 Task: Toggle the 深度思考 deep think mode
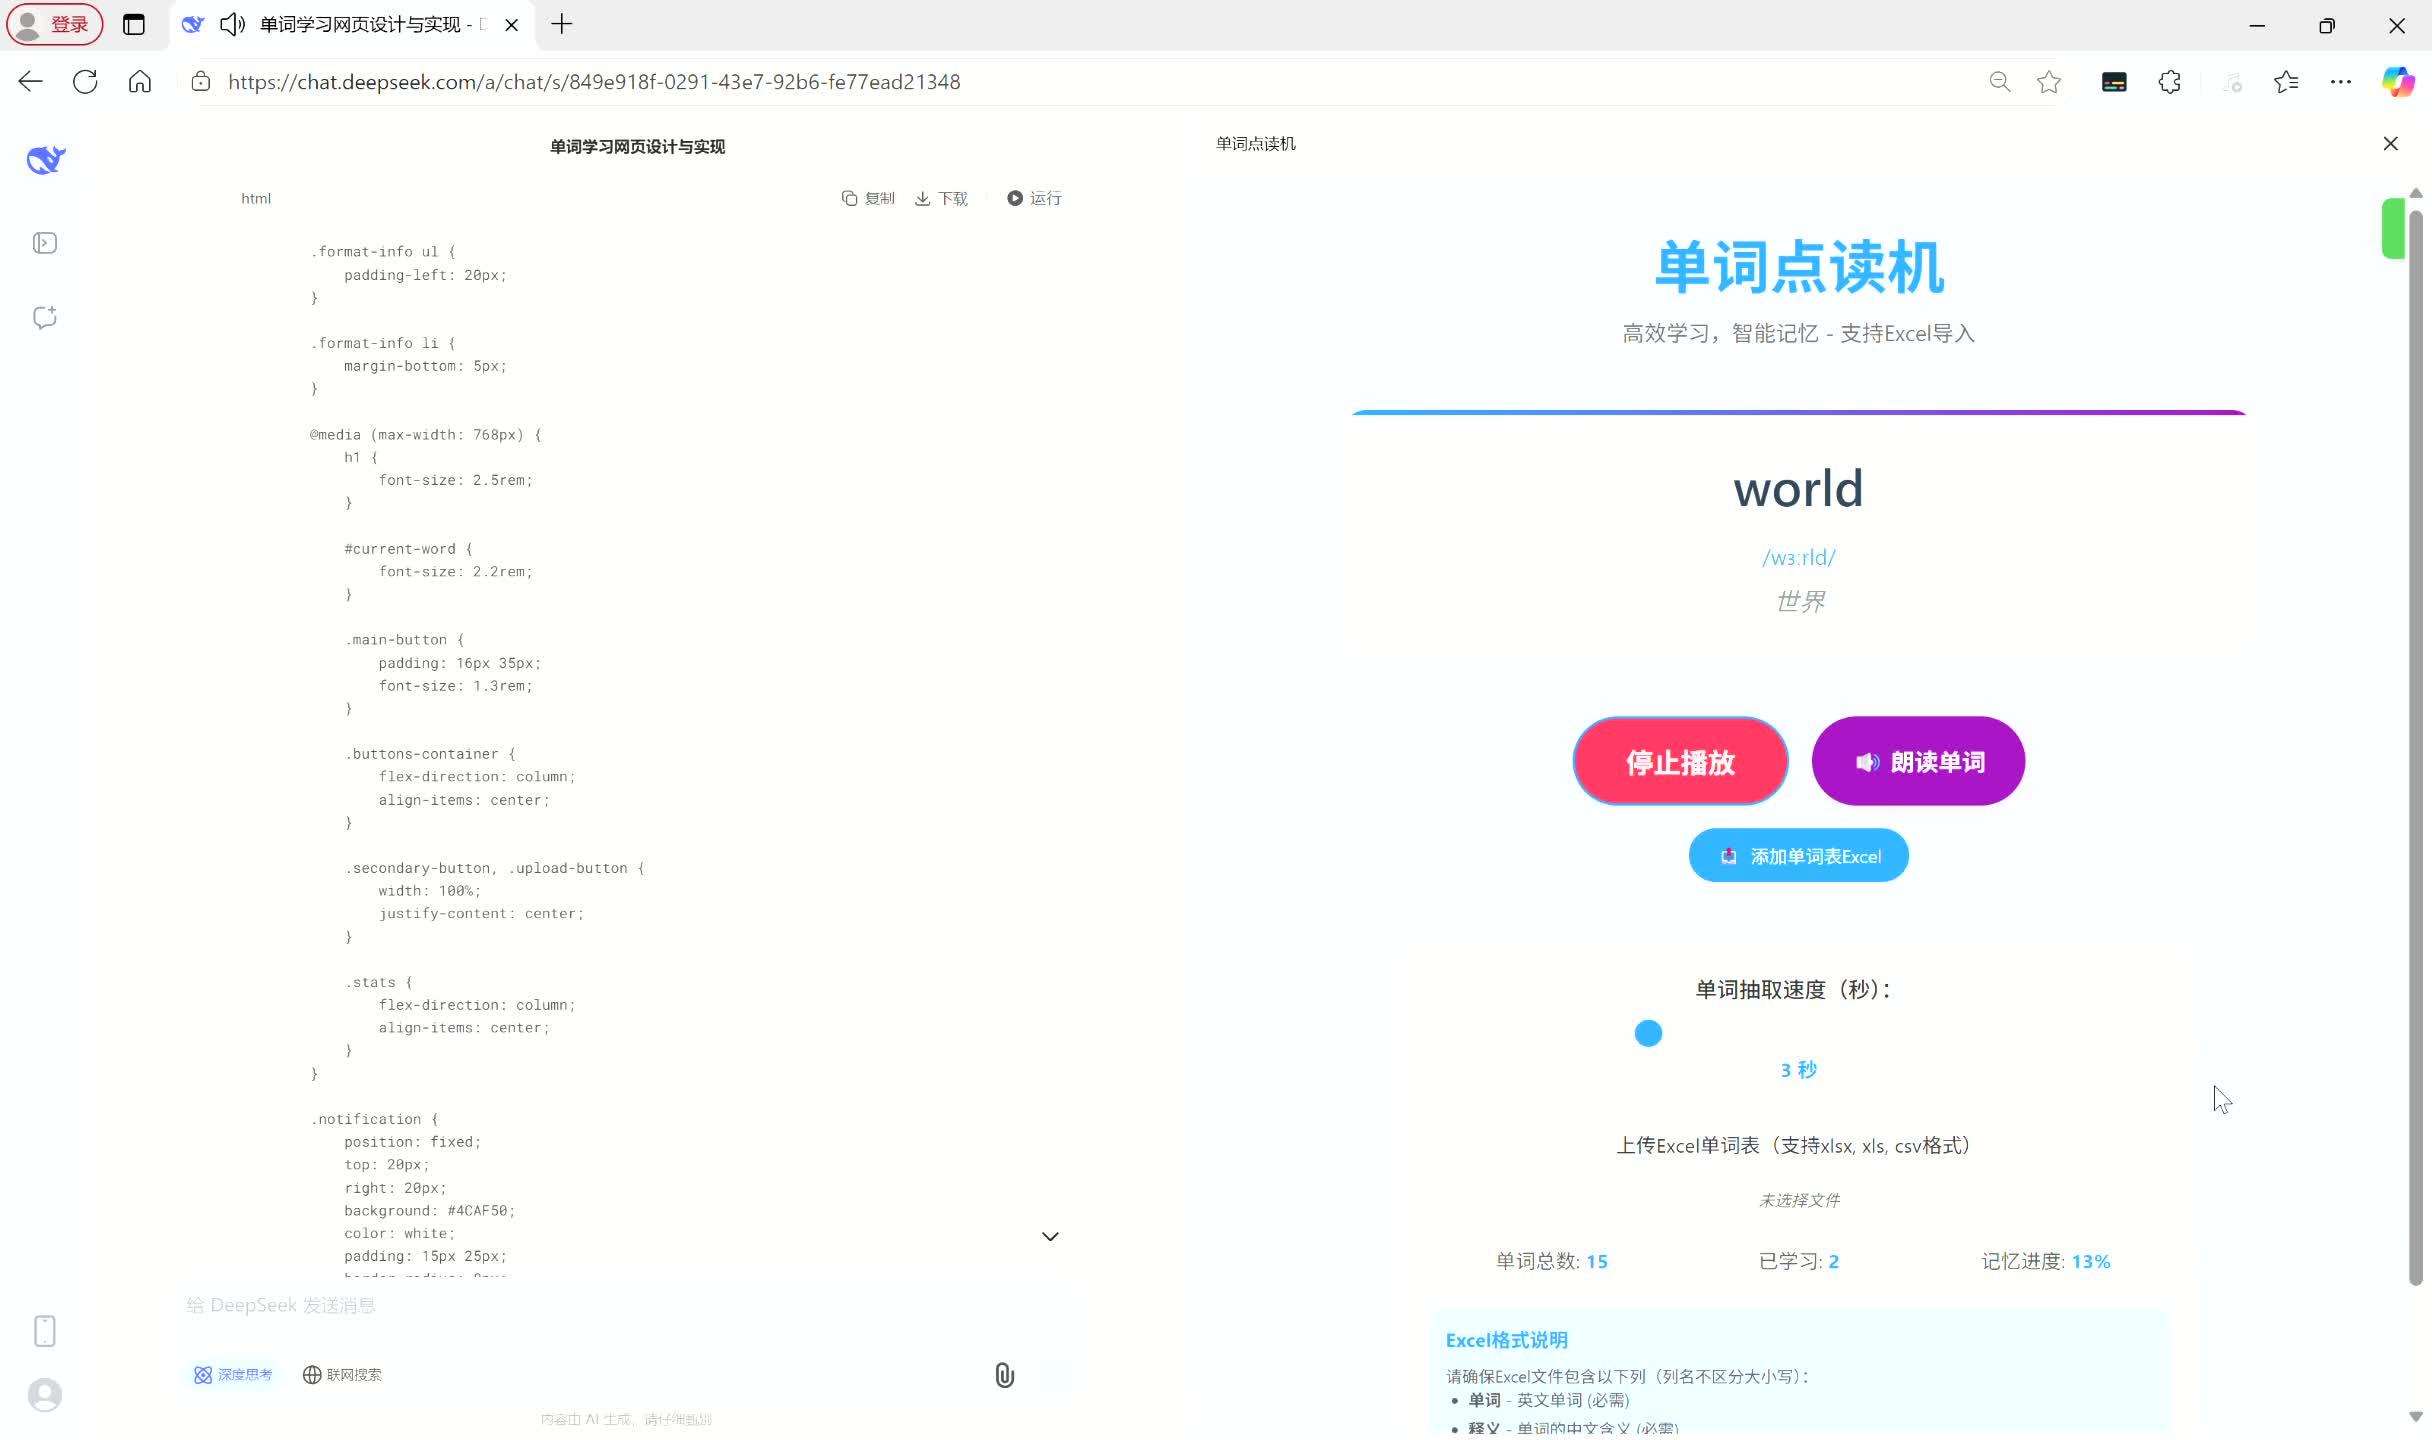click(233, 1375)
